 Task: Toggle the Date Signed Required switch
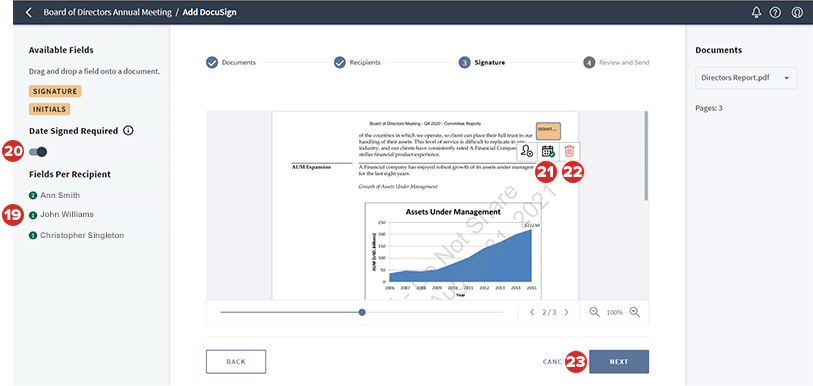[x=38, y=152]
